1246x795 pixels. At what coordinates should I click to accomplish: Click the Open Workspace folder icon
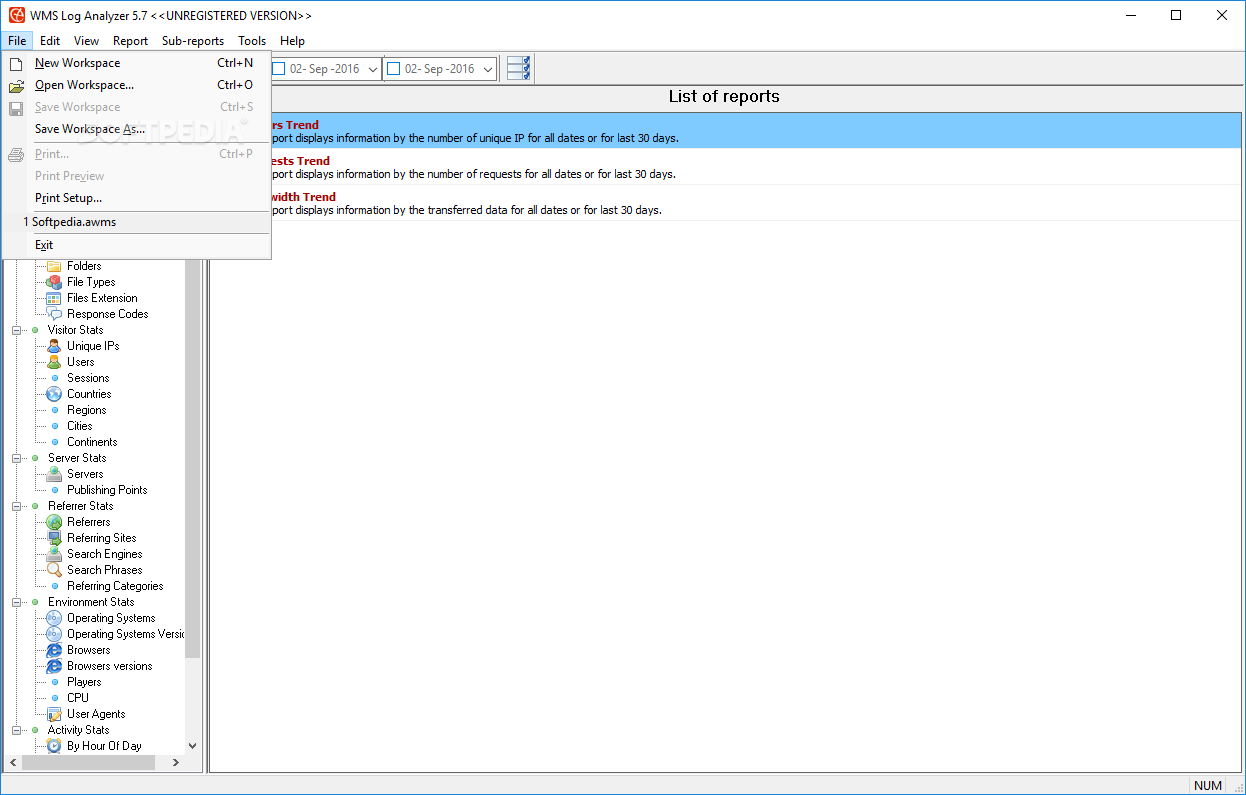(x=16, y=85)
